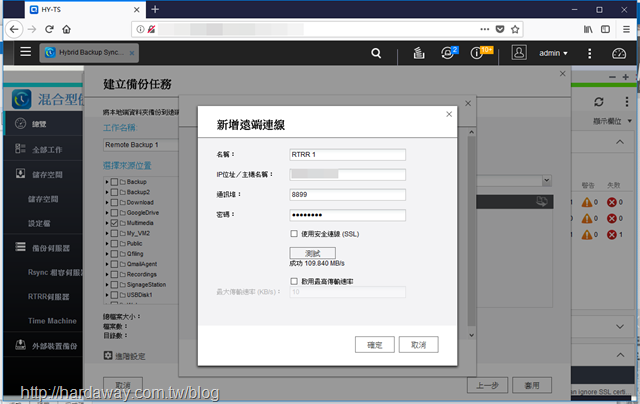The width and height of the screenshot is (640, 404).
Task: Reload the page in Firefox
Action: pos(49,29)
